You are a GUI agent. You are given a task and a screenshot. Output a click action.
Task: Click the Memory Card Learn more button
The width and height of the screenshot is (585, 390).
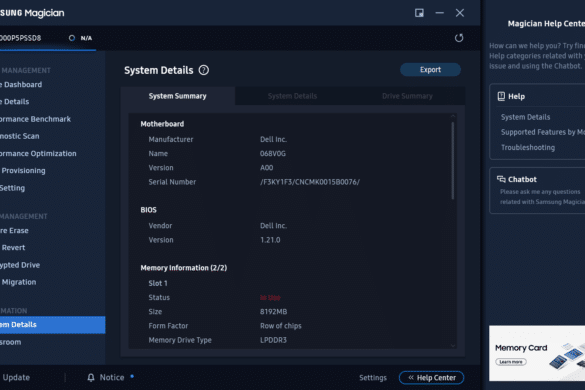[x=511, y=362]
